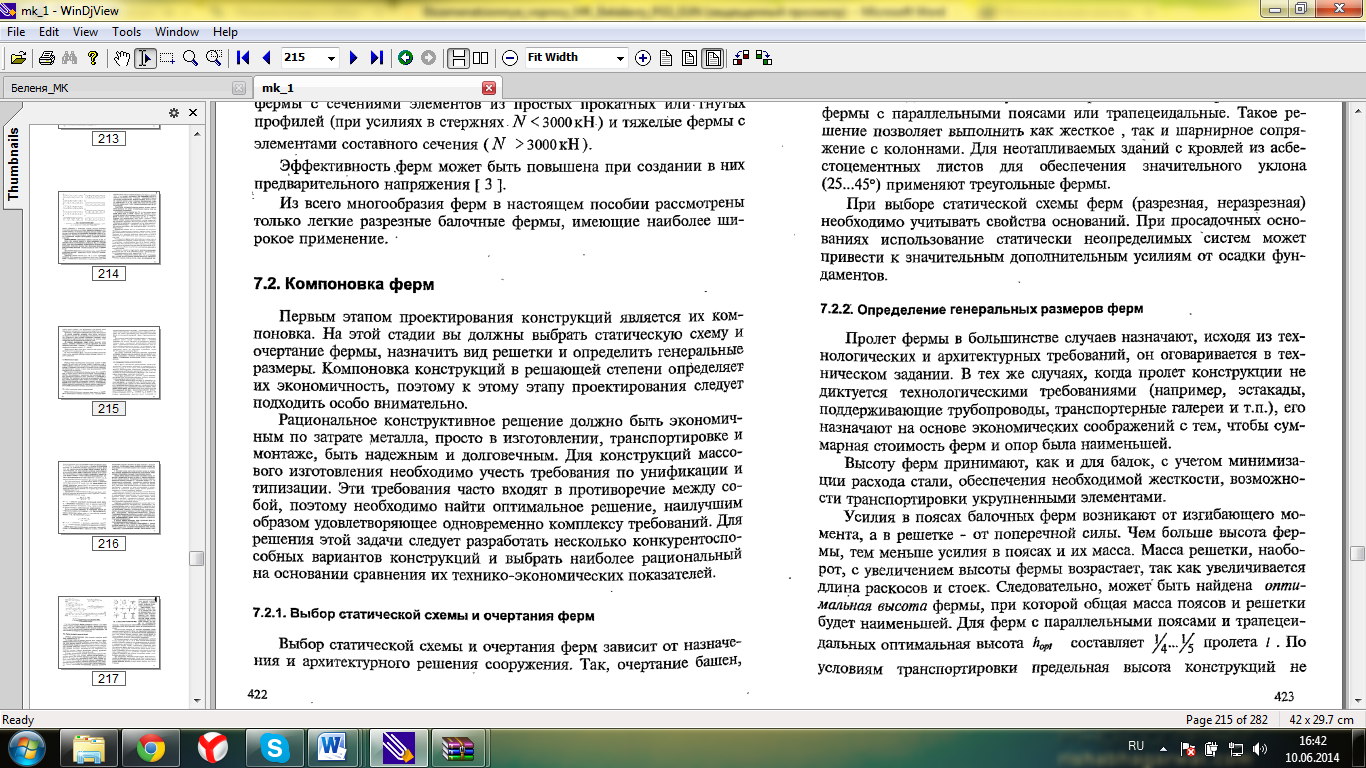
Task: Click the Zoom In plus icon
Action: 643,58
